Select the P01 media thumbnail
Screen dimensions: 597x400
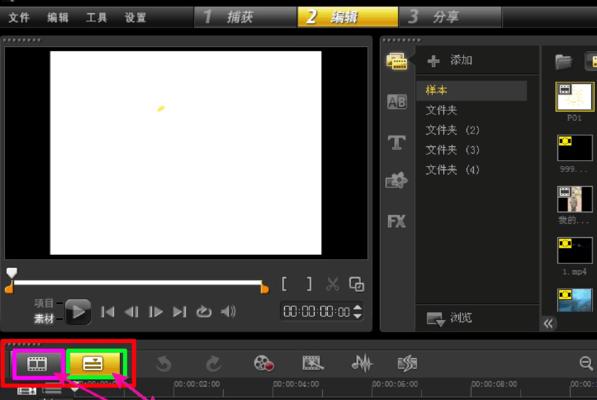tap(575, 97)
